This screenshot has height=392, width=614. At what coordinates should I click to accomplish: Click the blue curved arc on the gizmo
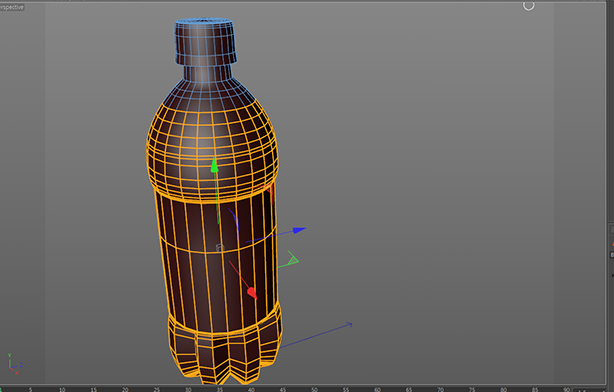click(234, 223)
